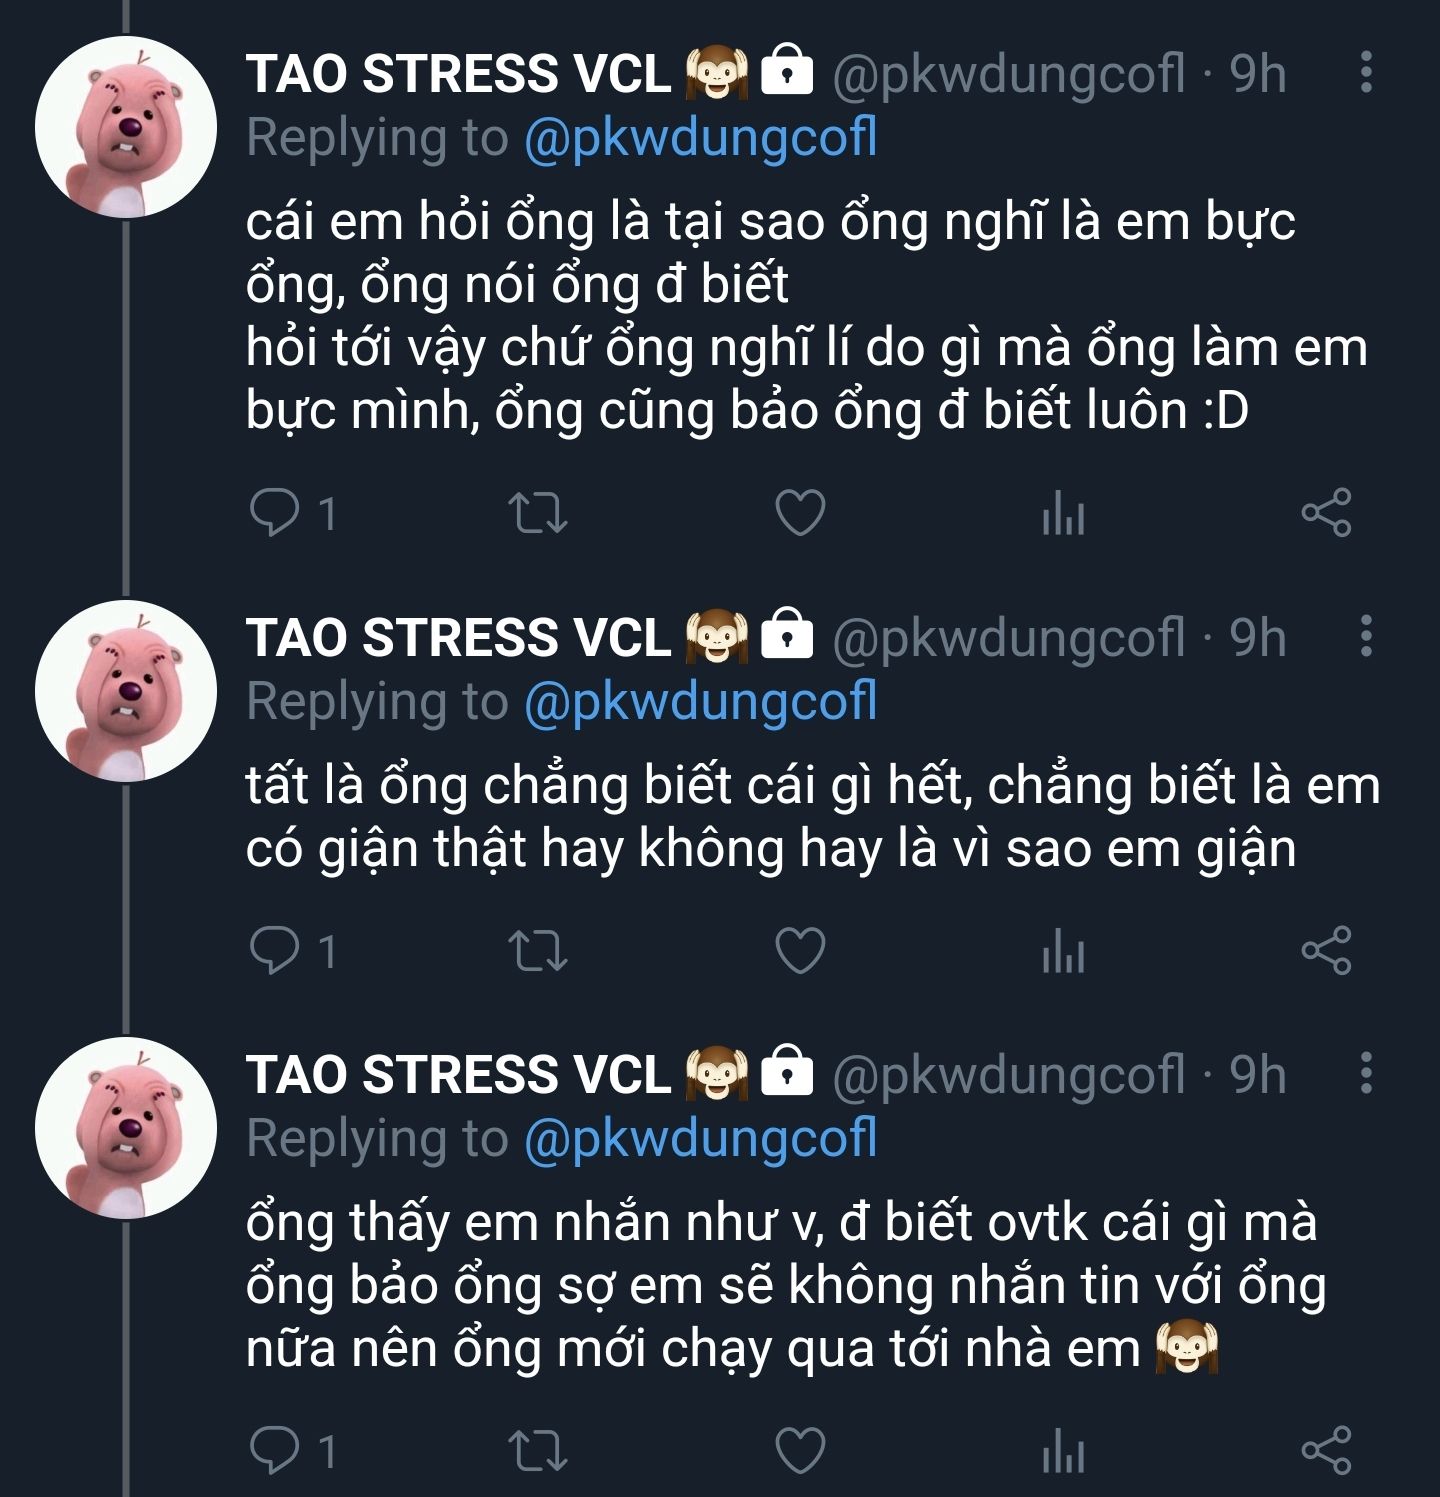Like the first tweet ending with ':D'
The width and height of the screenshot is (1440, 1497).
point(801,513)
